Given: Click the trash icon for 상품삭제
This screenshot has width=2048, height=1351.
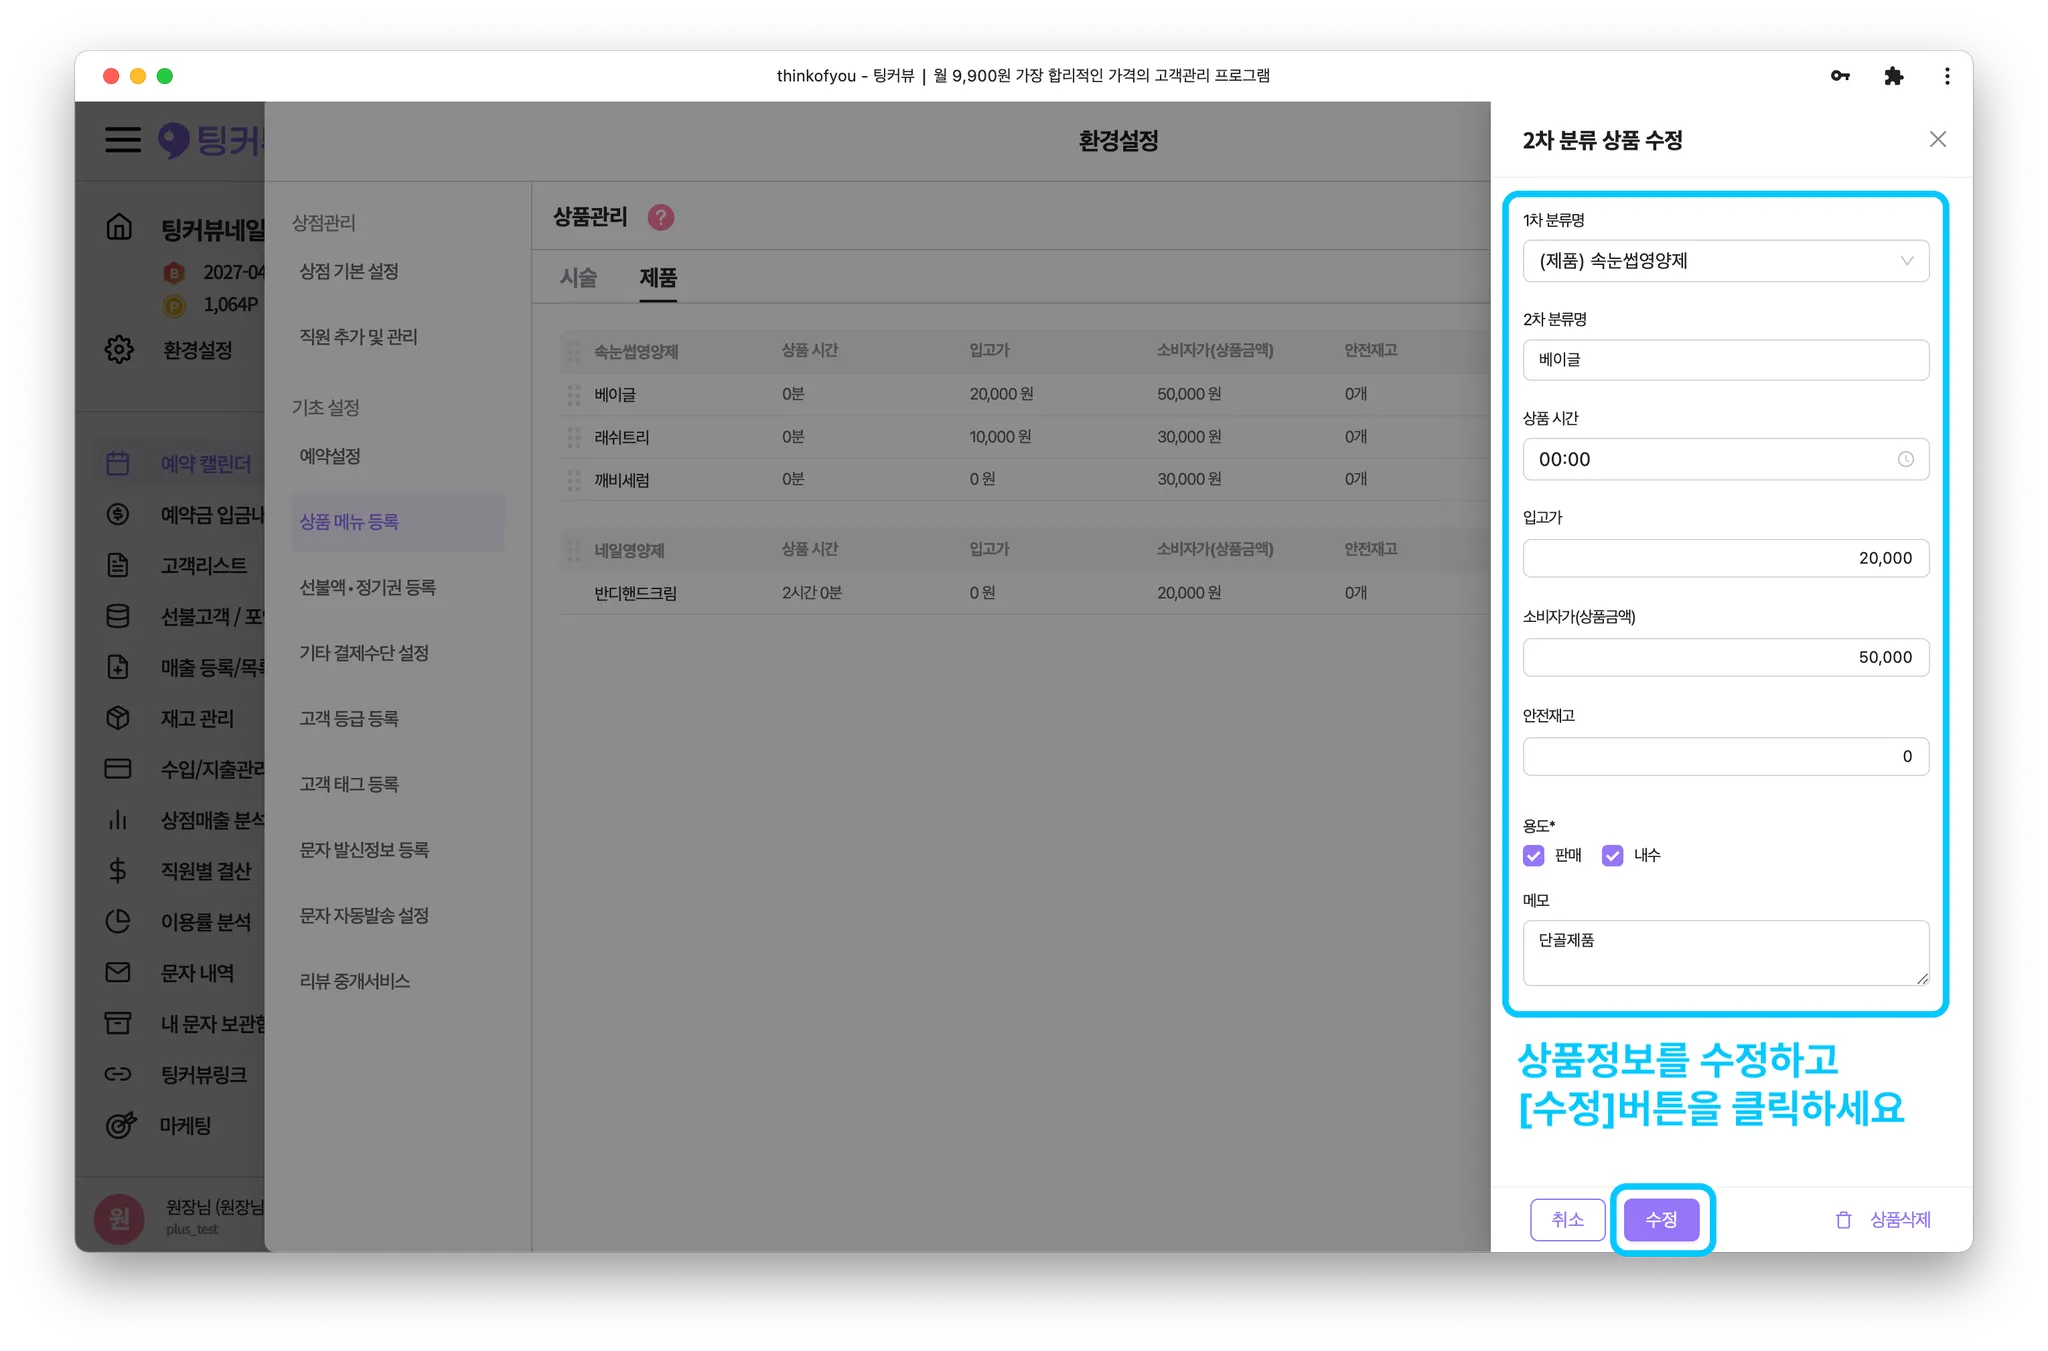Looking at the screenshot, I should tap(1843, 1220).
